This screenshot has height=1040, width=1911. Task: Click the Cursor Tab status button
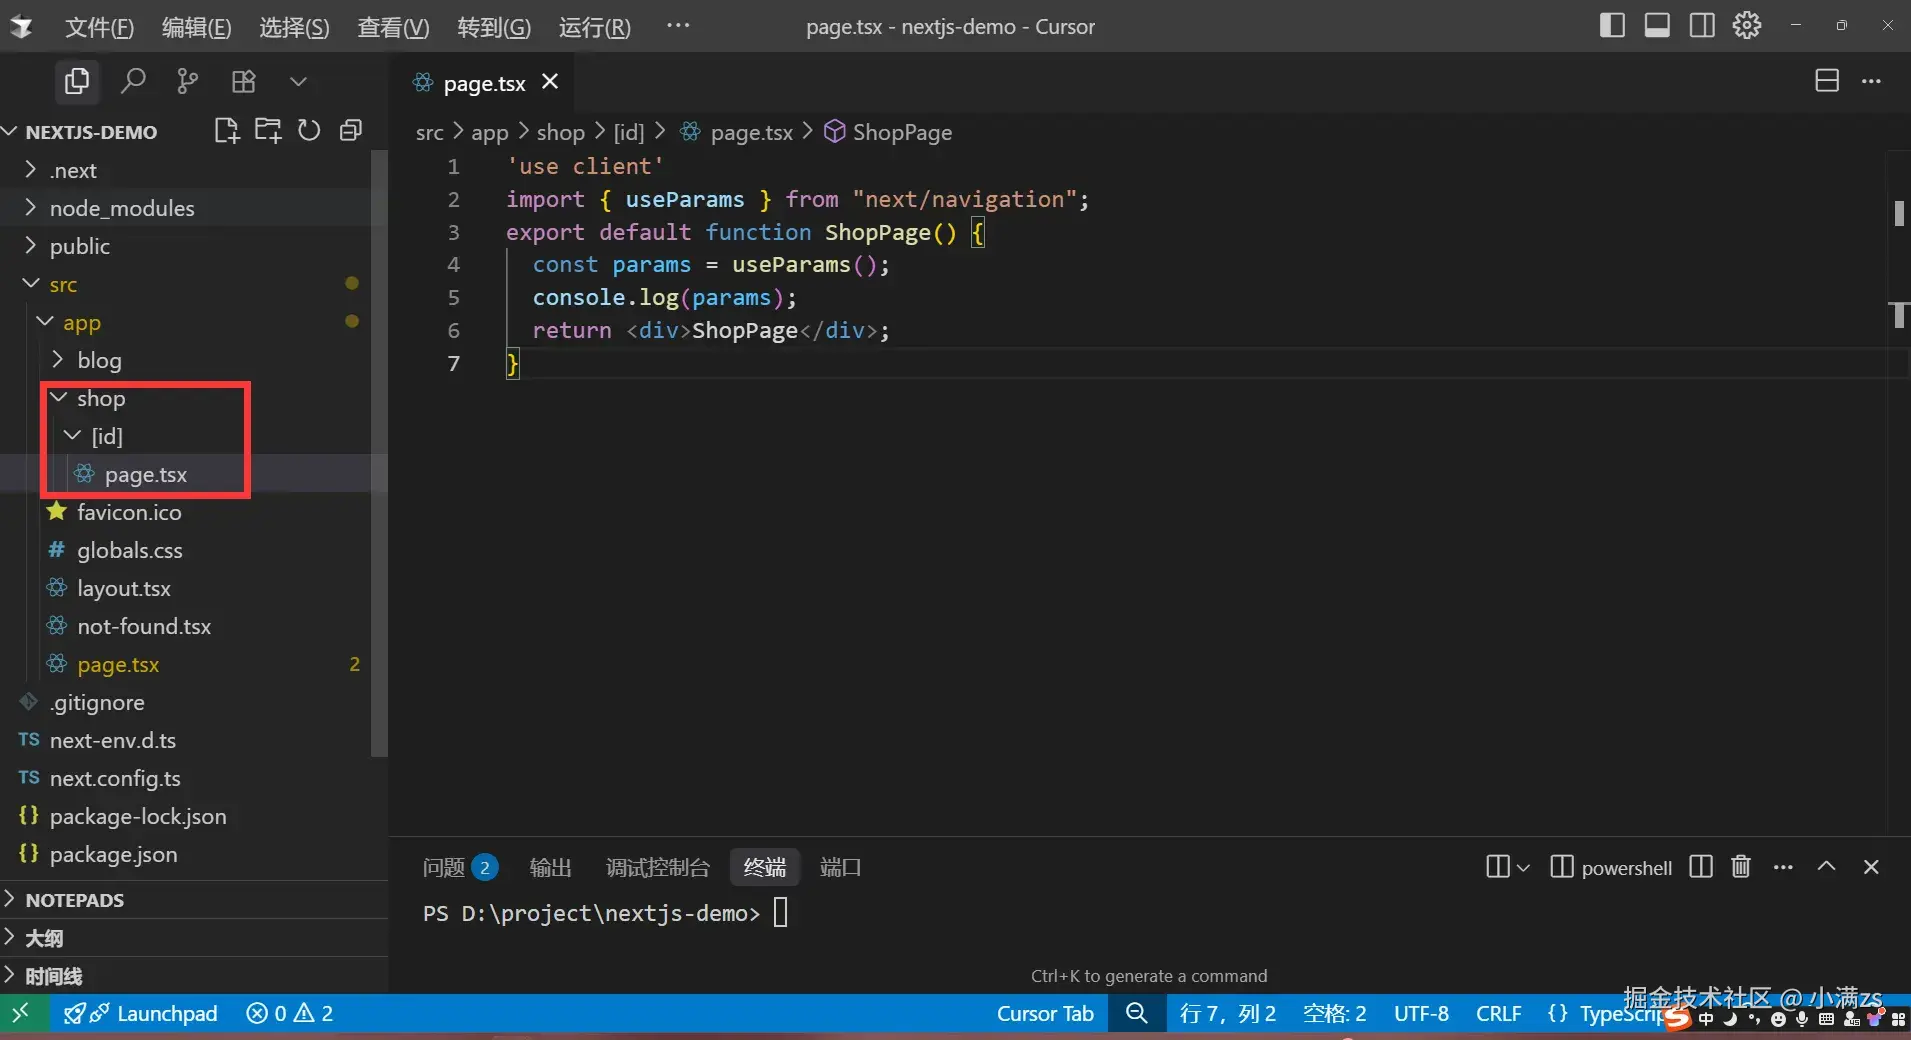coord(1045,1013)
